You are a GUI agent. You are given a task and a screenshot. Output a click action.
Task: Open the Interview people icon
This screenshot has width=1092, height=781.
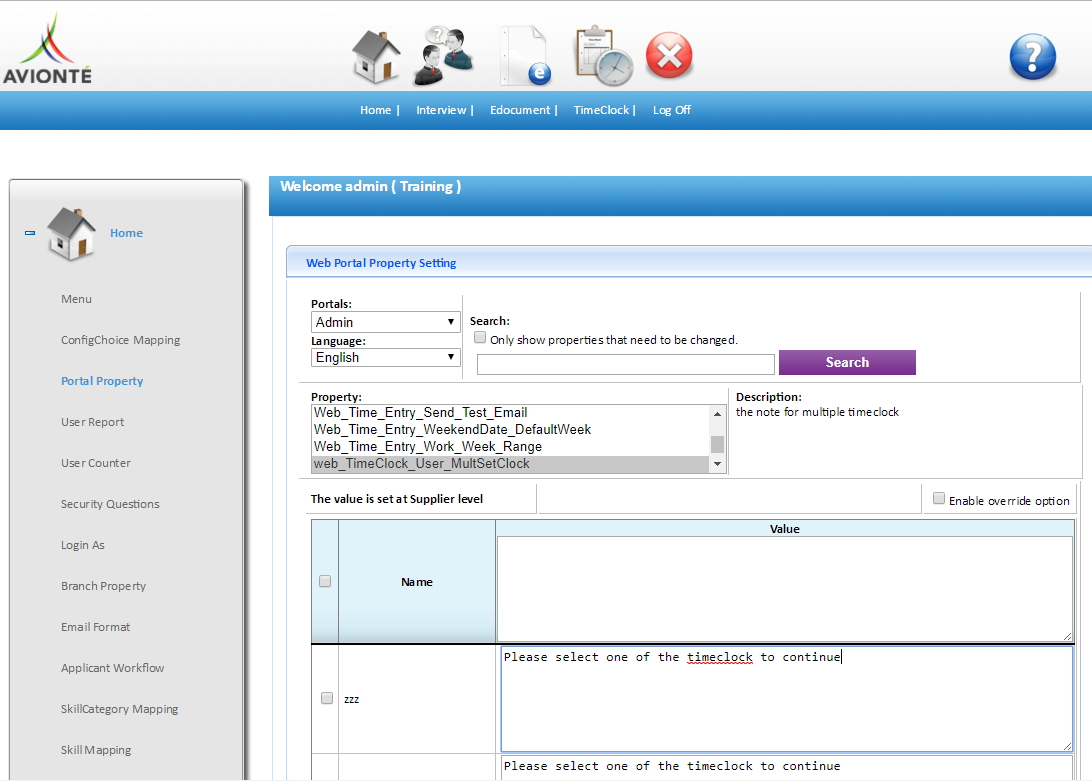point(444,56)
